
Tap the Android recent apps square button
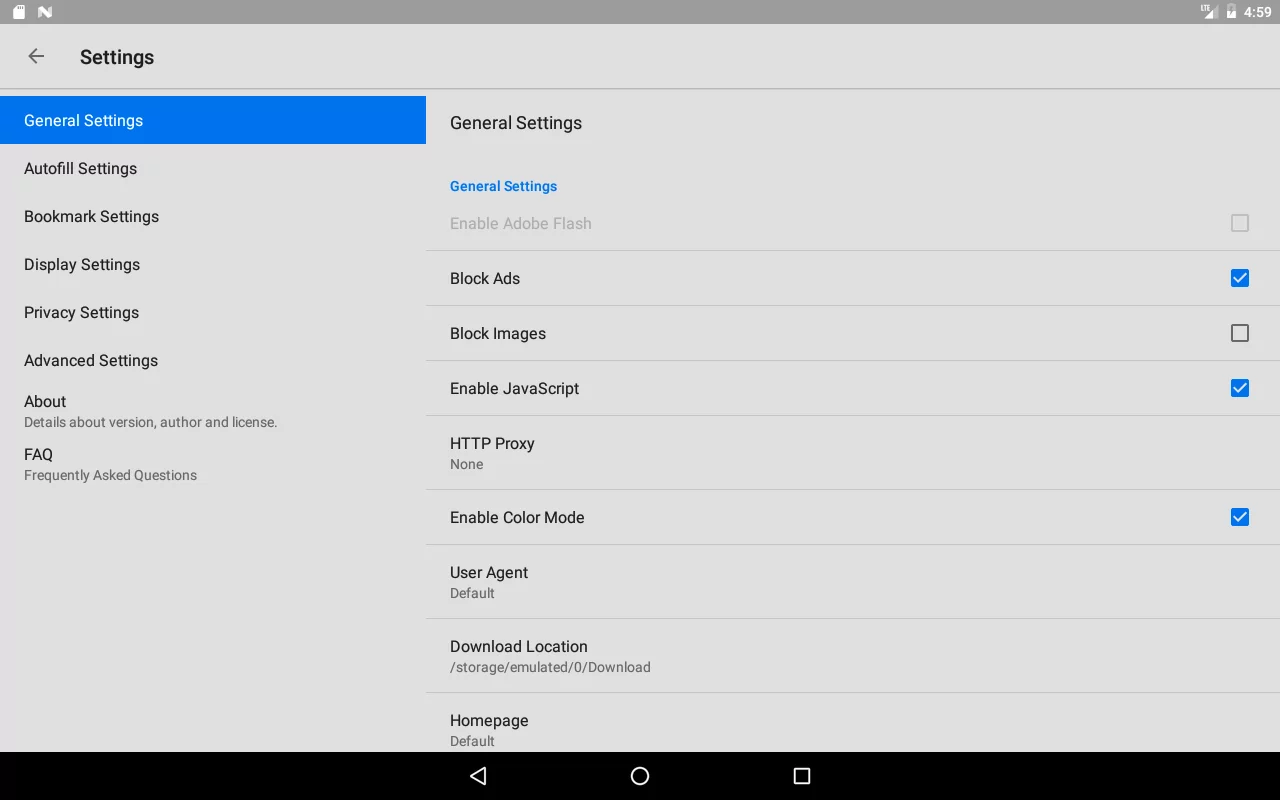(x=801, y=776)
